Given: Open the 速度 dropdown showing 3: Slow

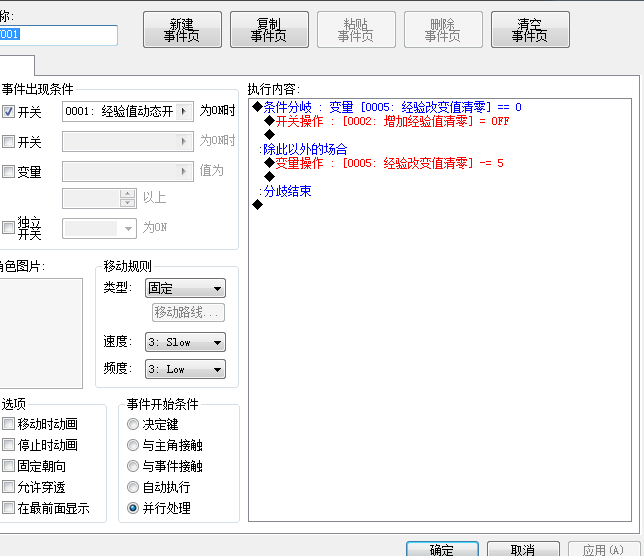Looking at the screenshot, I should pyautogui.click(x=185, y=342).
